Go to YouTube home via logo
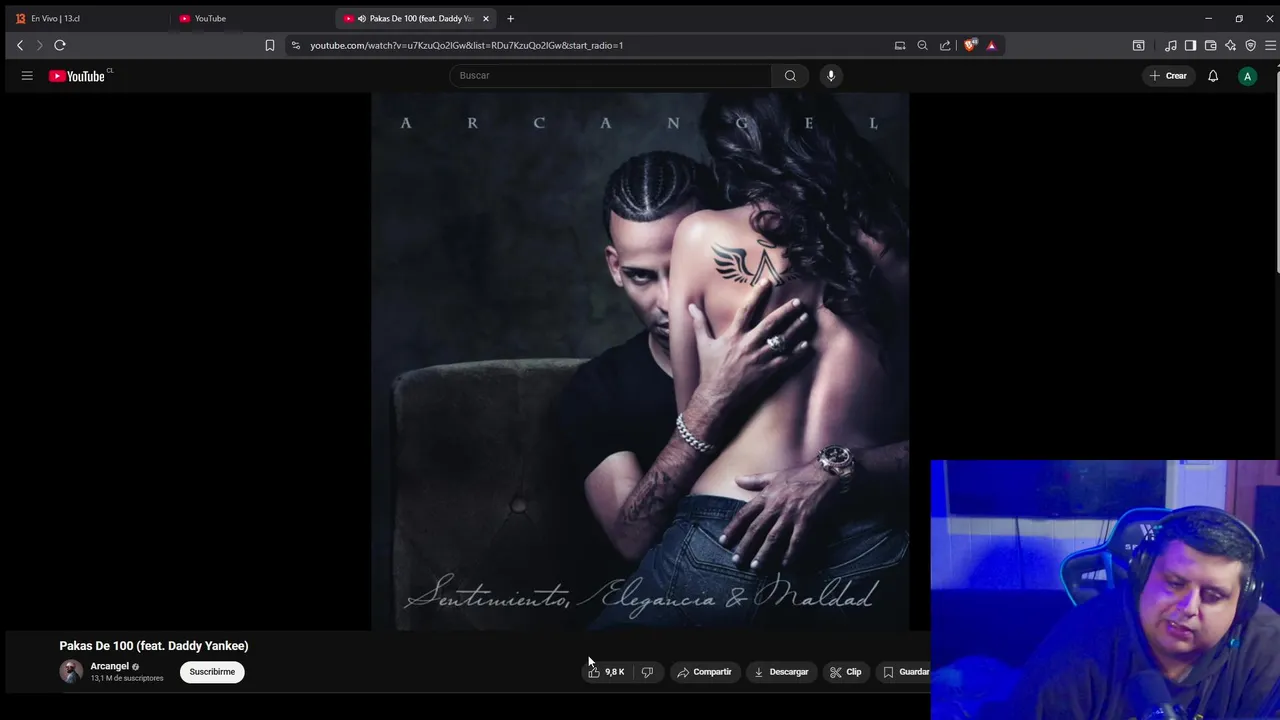Screen dimensions: 1280x720 point(77,76)
